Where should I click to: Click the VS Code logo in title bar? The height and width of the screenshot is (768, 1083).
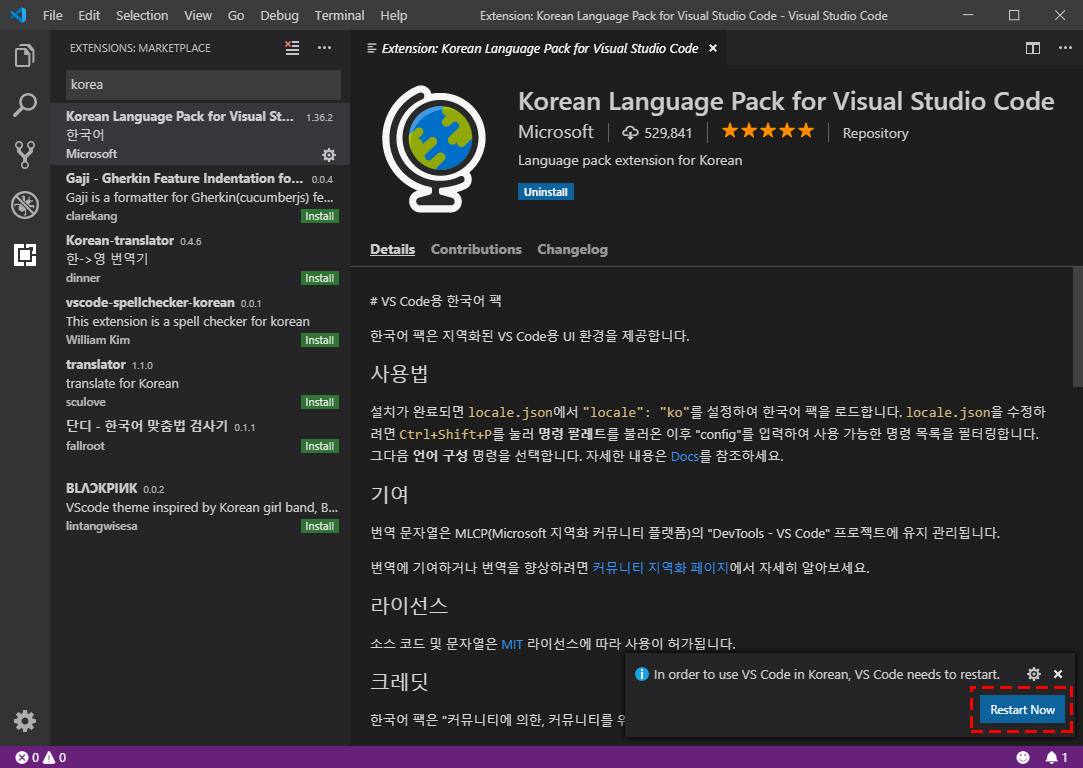tap(18, 15)
